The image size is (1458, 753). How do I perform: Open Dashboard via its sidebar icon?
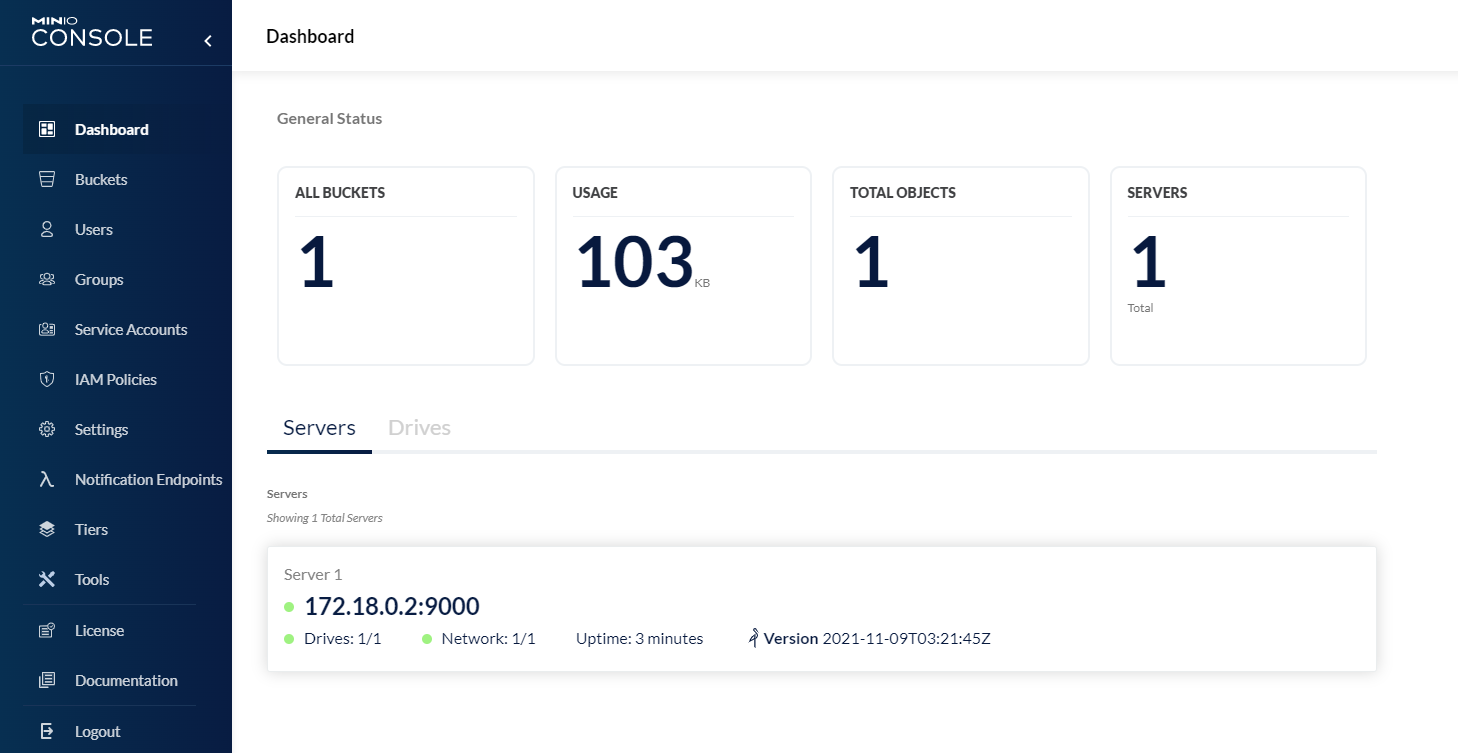point(46,128)
